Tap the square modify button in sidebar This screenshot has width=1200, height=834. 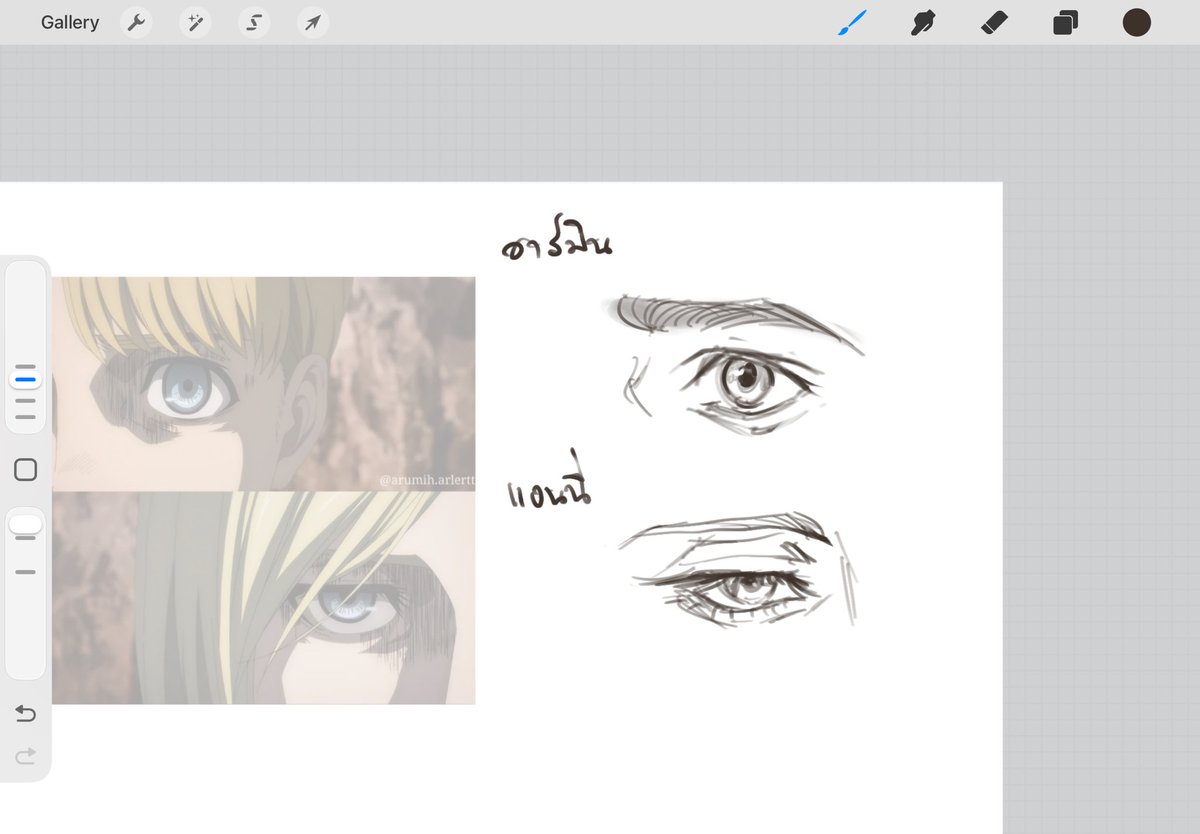26,470
